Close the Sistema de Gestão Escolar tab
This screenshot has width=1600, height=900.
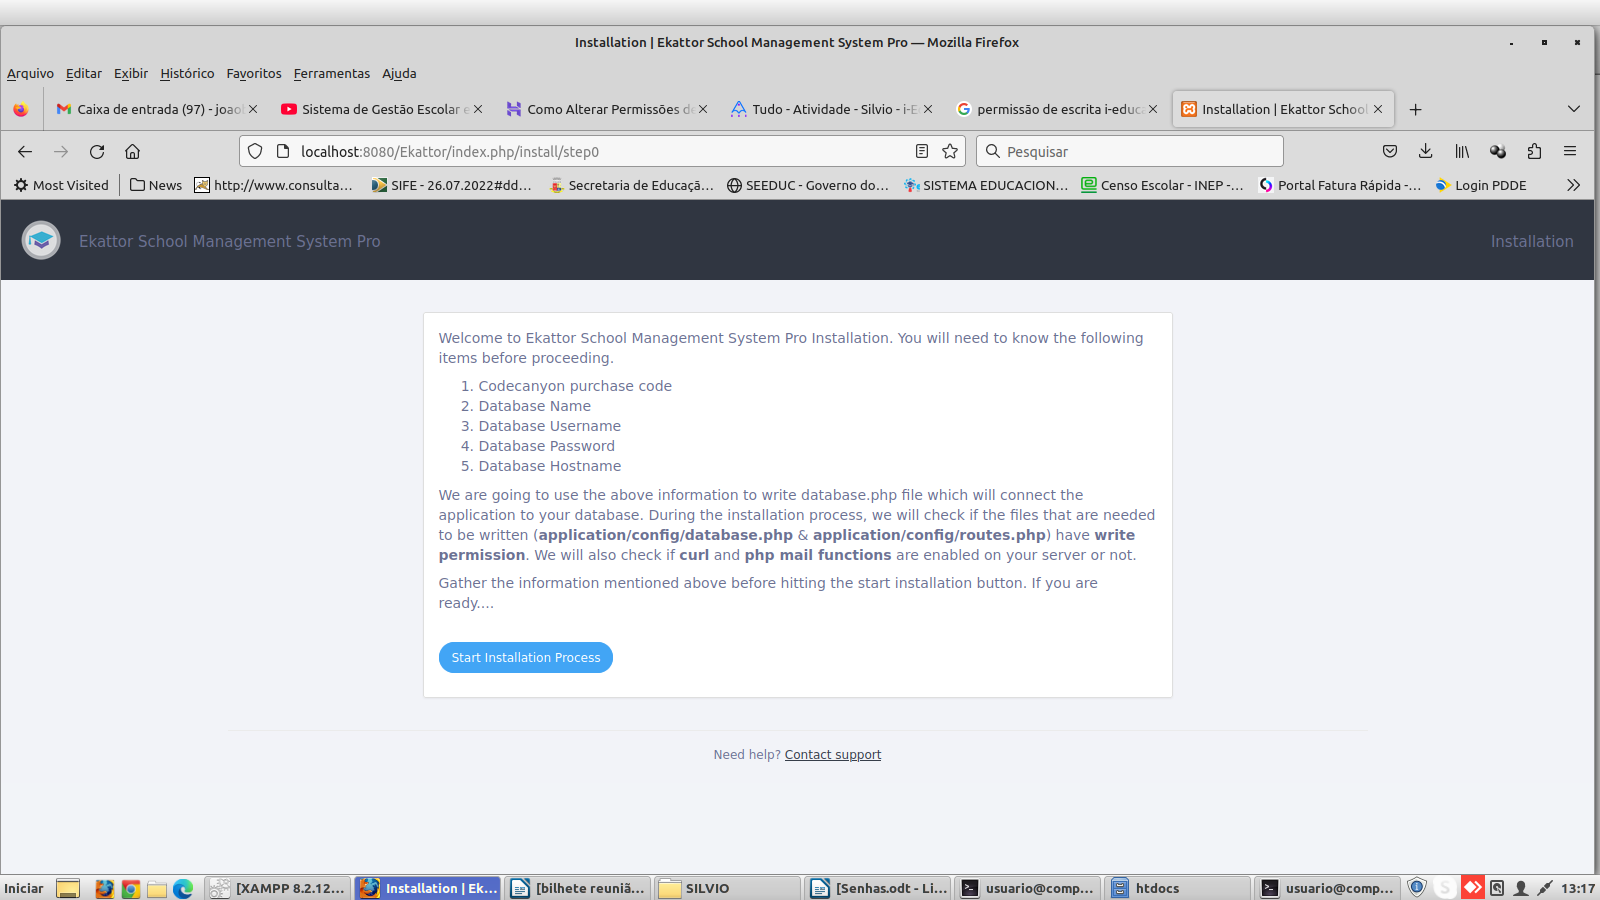point(478,109)
